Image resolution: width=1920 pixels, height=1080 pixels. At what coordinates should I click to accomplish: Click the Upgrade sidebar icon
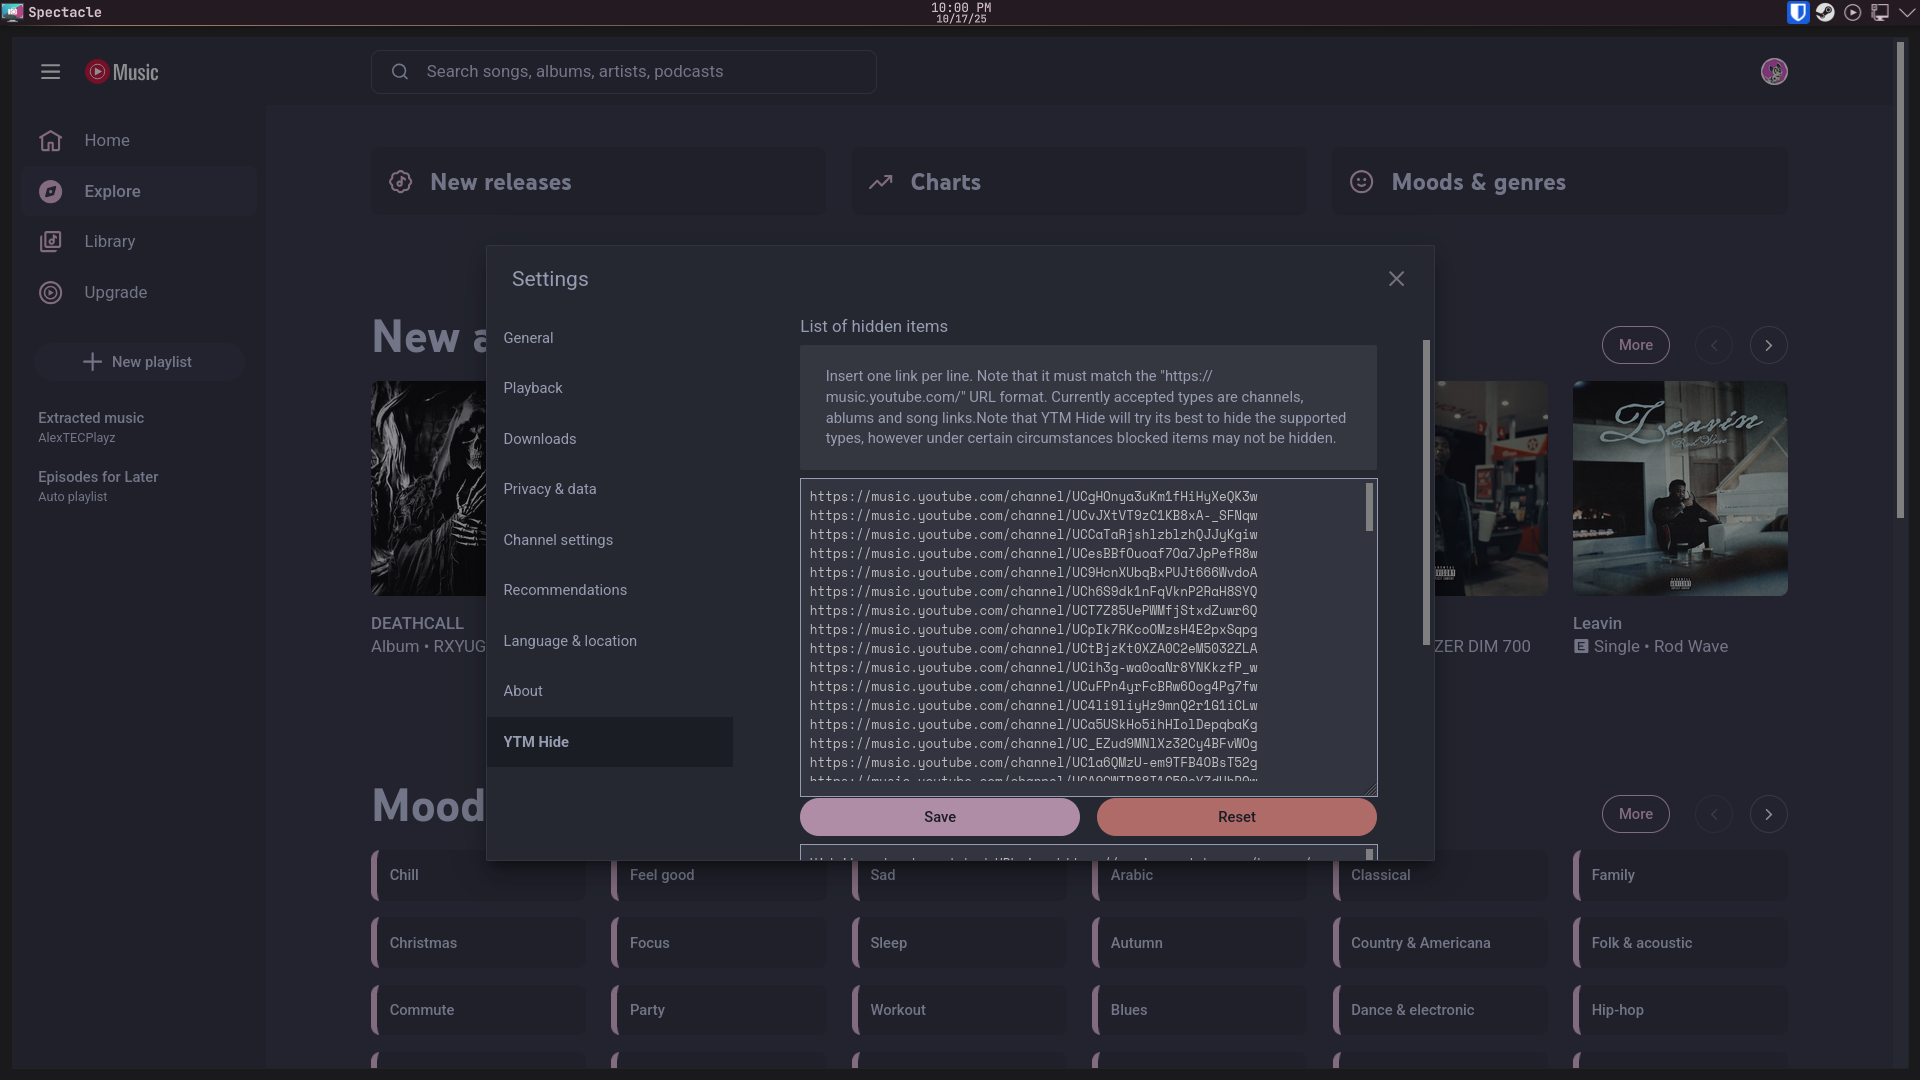[x=51, y=292]
